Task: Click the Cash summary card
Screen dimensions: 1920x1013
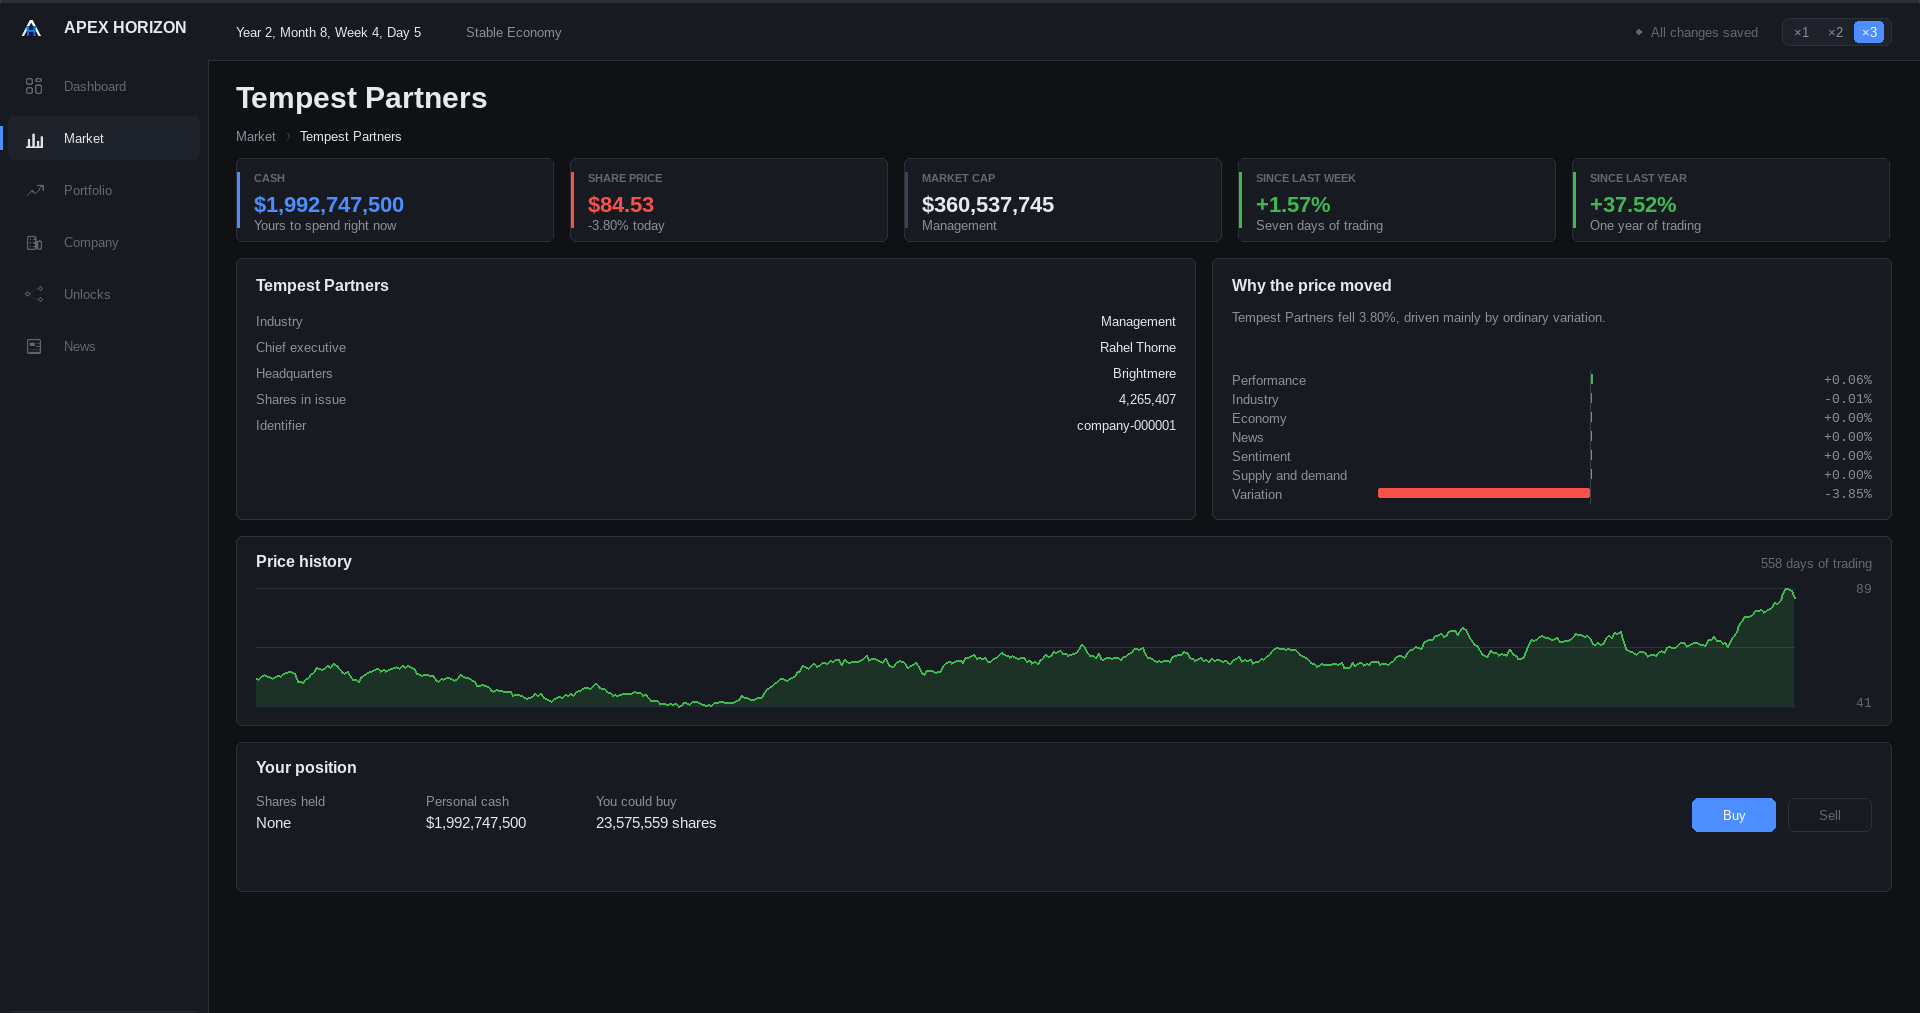Action: click(395, 200)
